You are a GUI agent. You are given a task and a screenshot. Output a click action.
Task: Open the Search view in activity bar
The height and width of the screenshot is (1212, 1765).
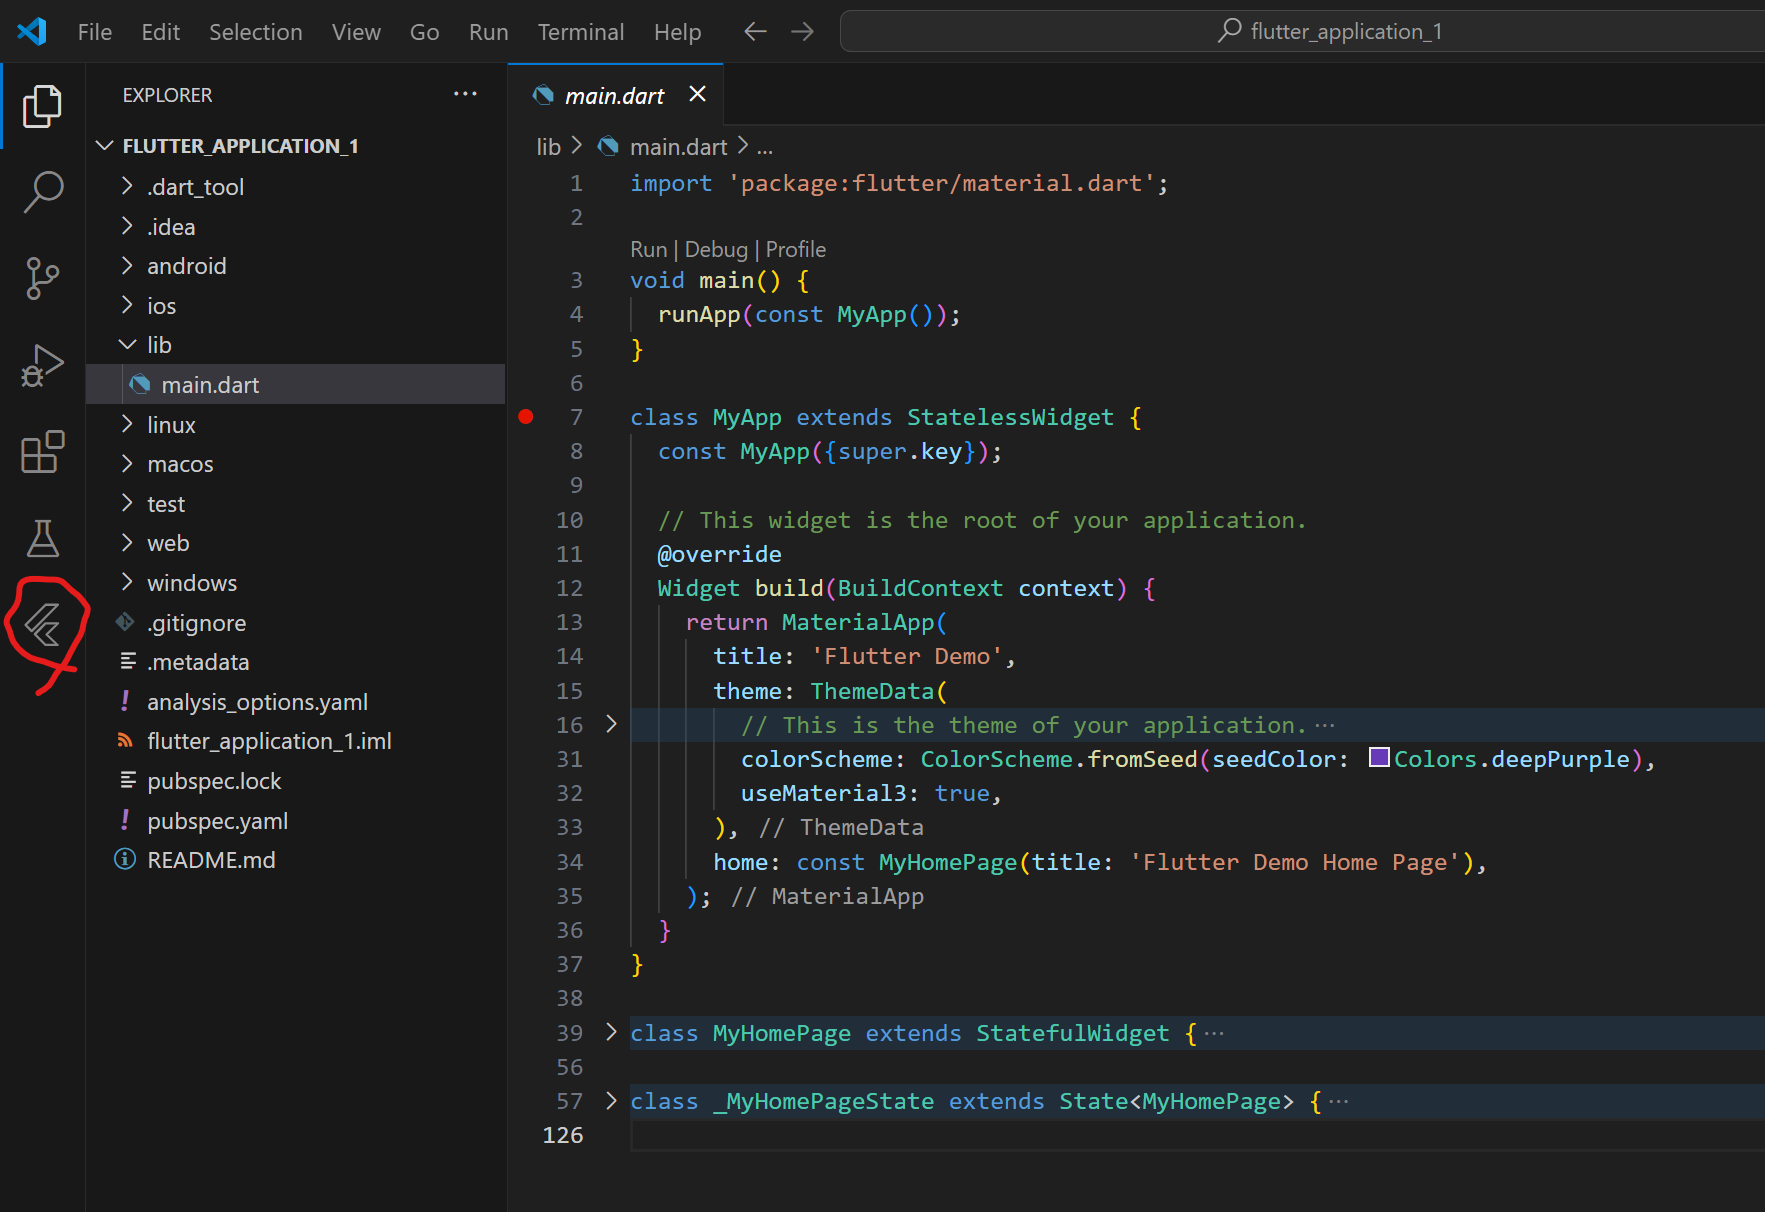pos(42,191)
